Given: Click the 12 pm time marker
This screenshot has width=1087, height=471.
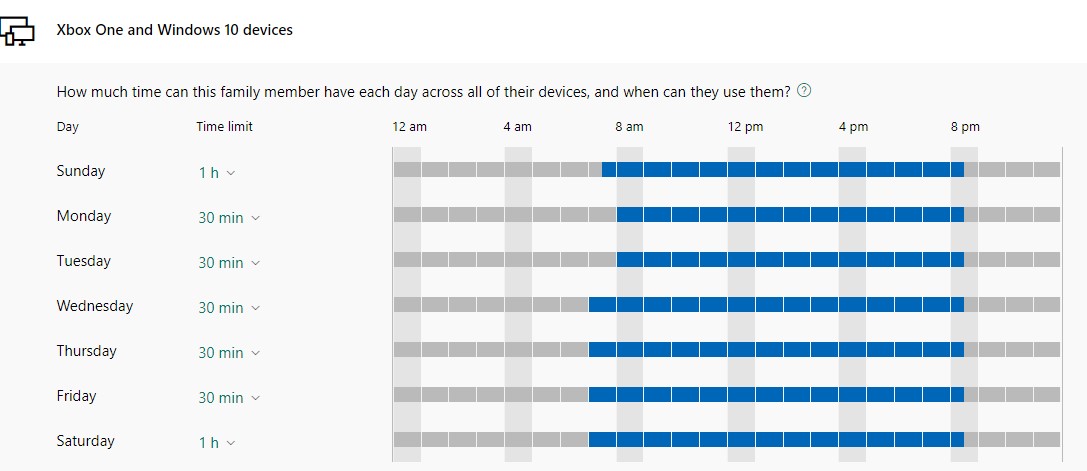Looking at the screenshot, I should 745,127.
